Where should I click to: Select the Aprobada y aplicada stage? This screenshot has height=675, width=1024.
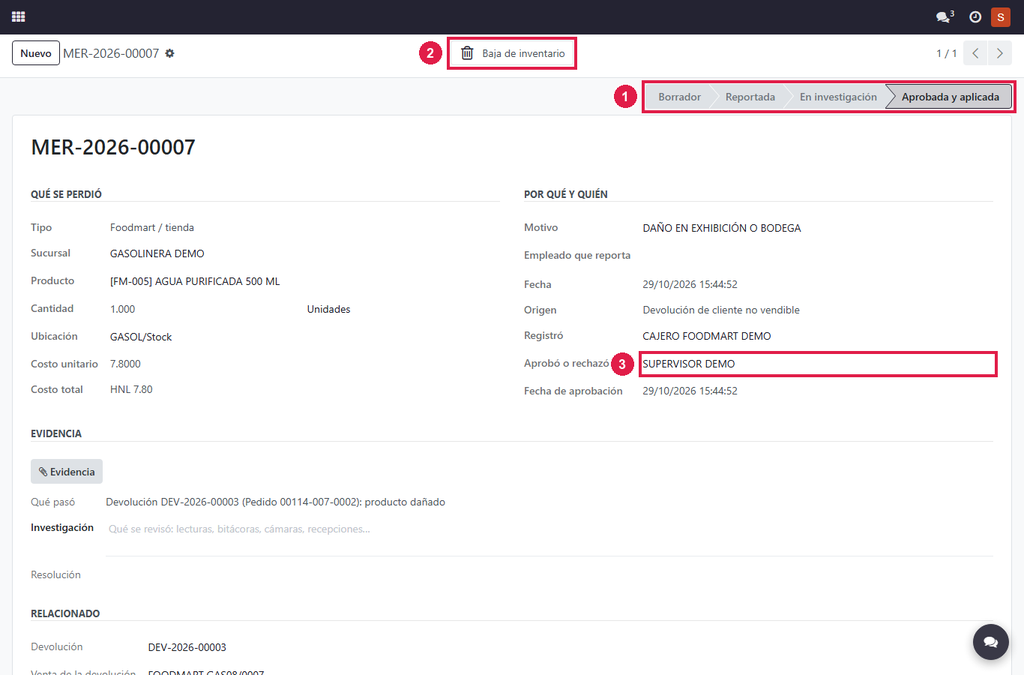(950, 97)
